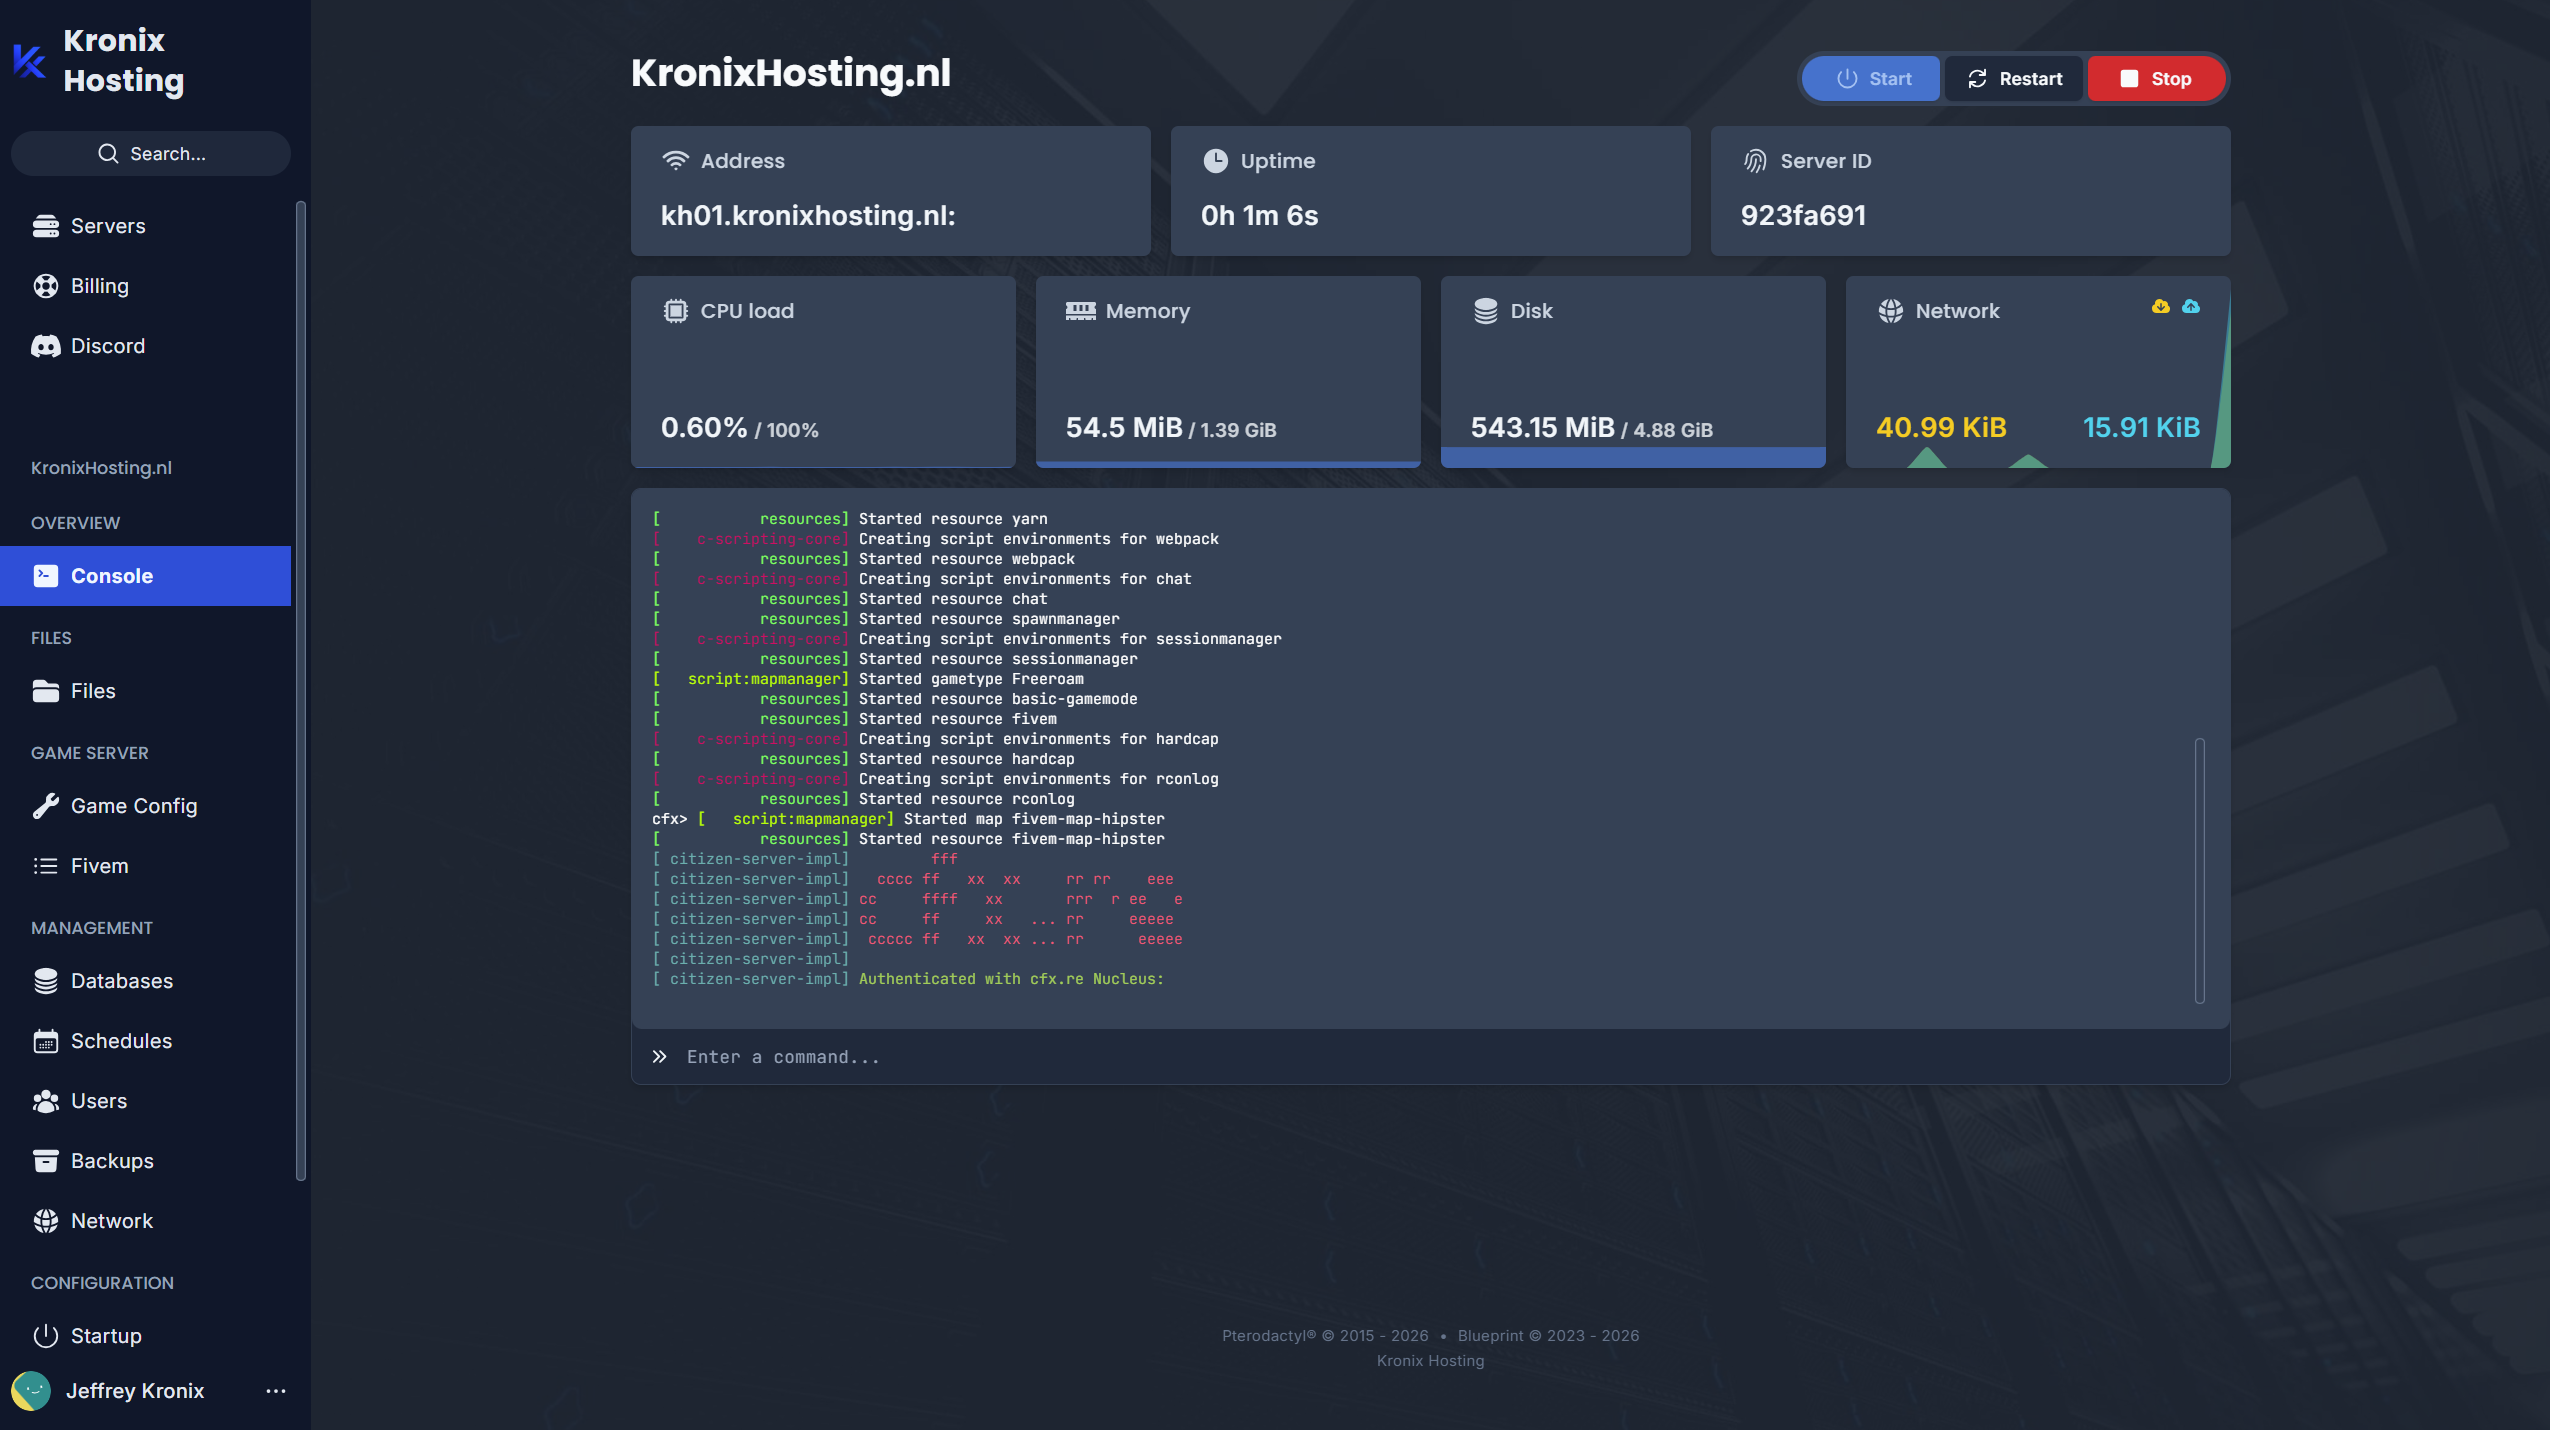View the Schedules page
Viewport: 2550px width, 1430px height.
(146, 1041)
